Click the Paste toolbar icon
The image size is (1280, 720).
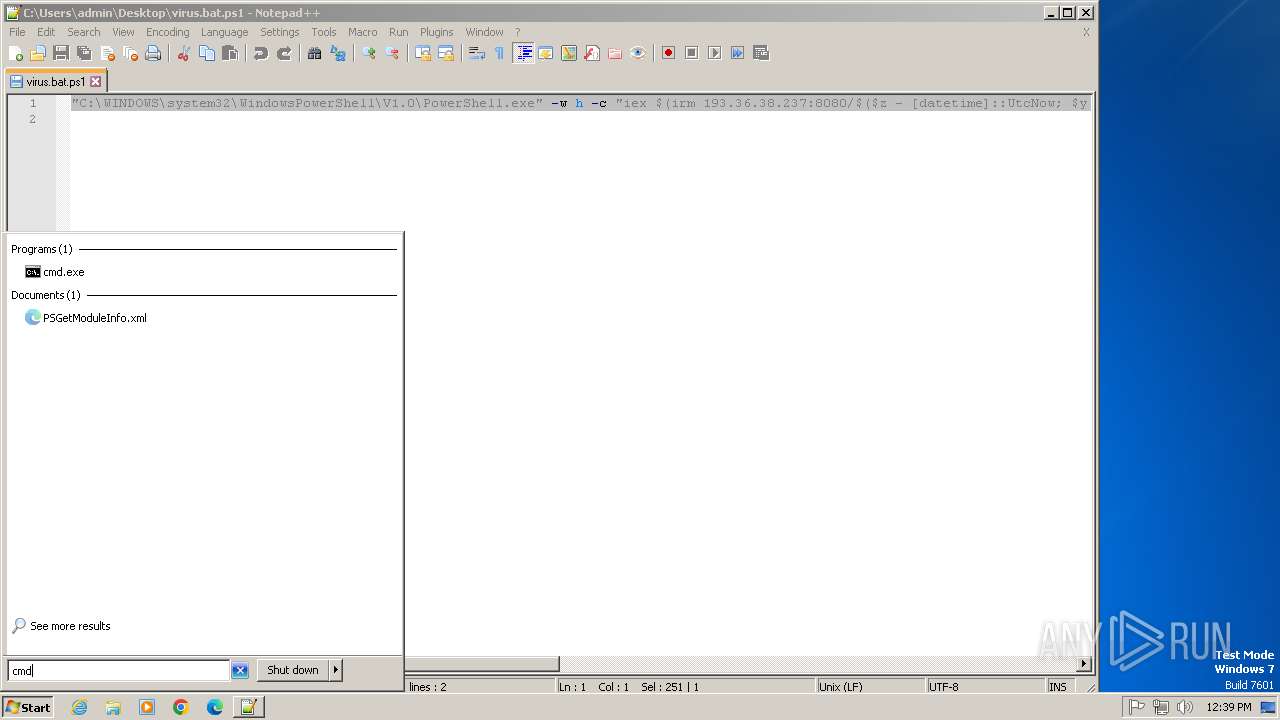tap(230, 53)
